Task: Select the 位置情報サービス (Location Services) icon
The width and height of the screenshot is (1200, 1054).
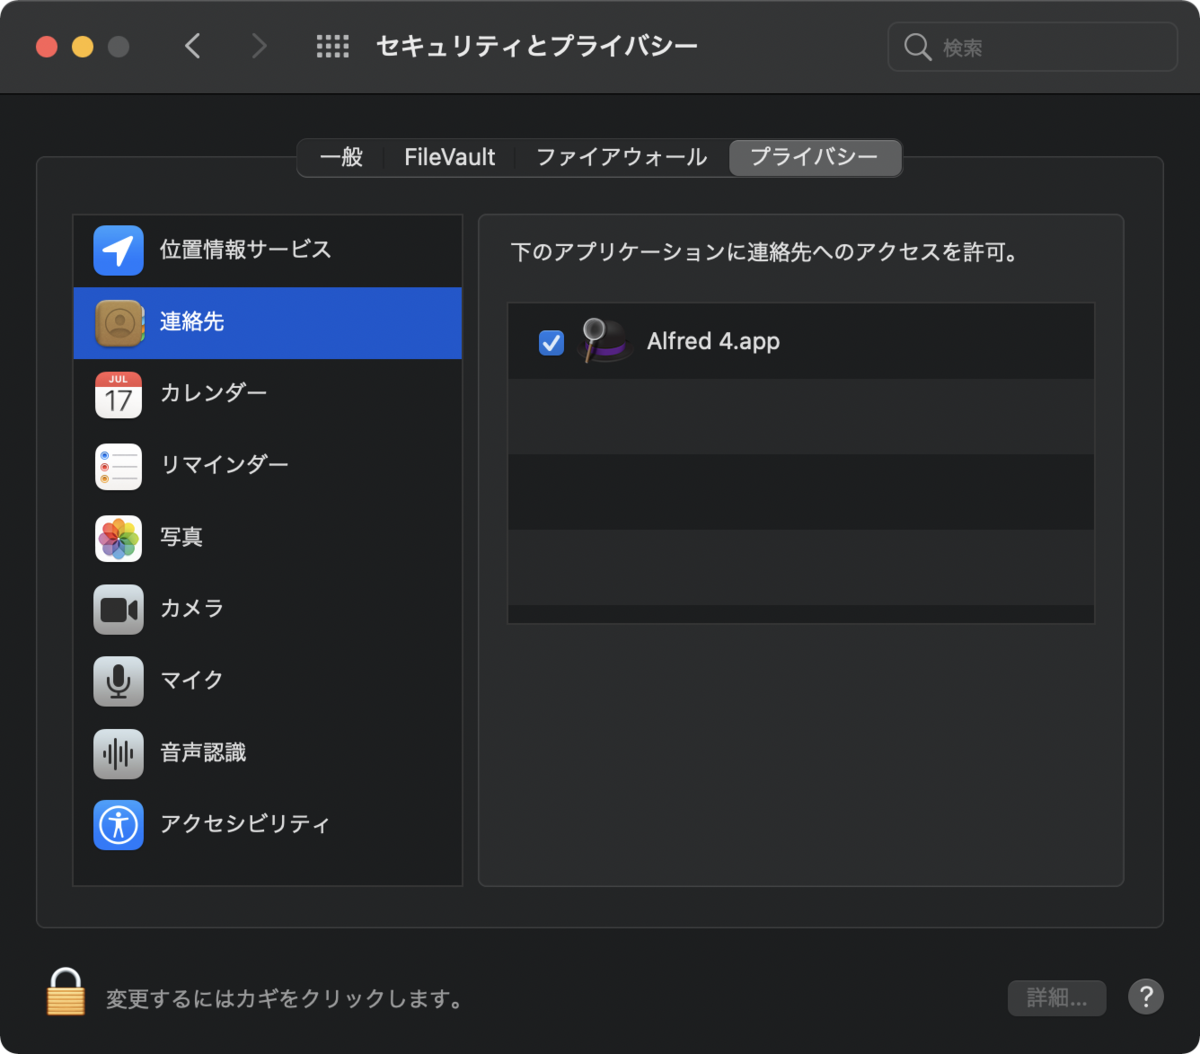Action: point(118,250)
